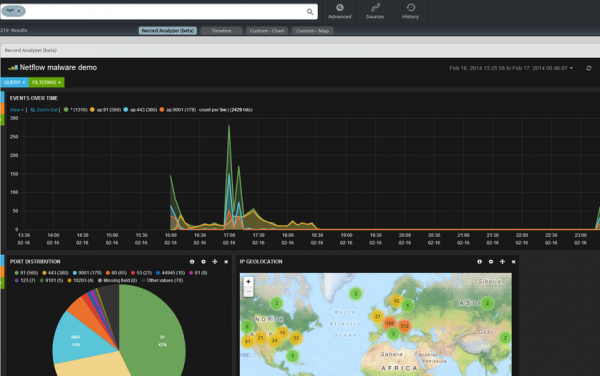Toggle port 9001 (179) in pie legend
The image size is (600, 376).
(x=87, y=273)
